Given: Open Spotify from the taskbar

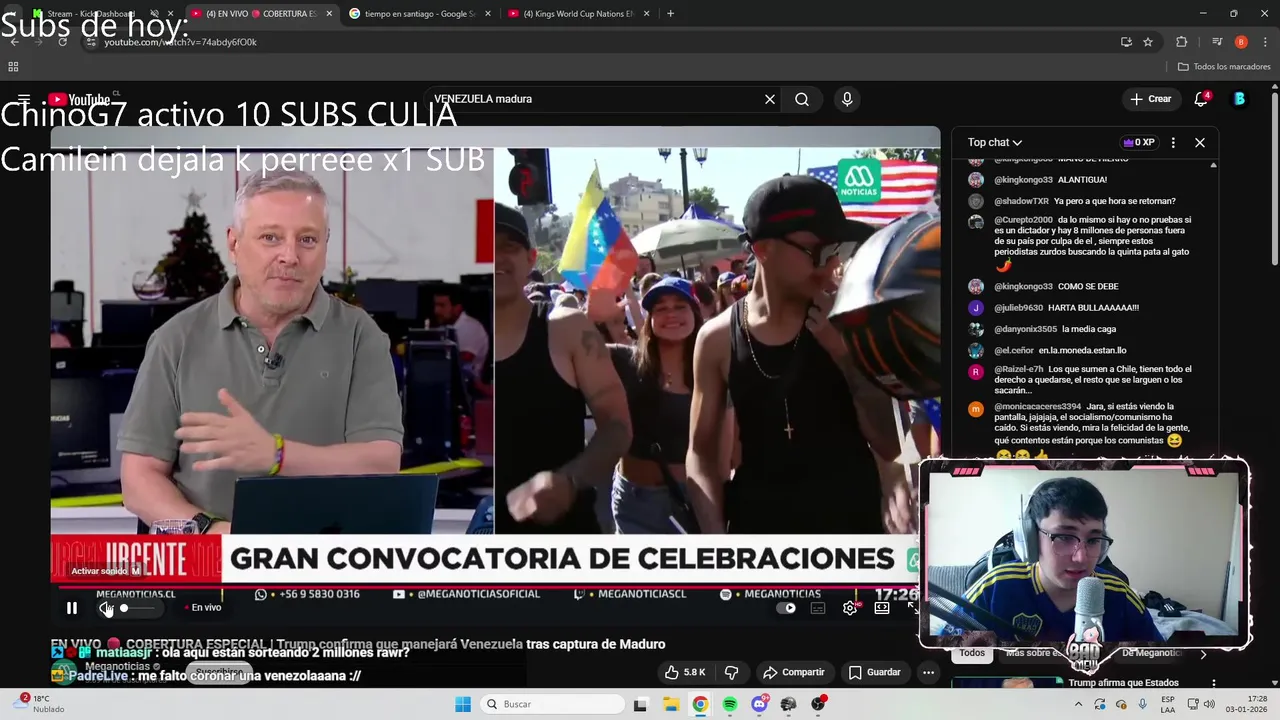Looking at the screenshot, I should point(730,704).
